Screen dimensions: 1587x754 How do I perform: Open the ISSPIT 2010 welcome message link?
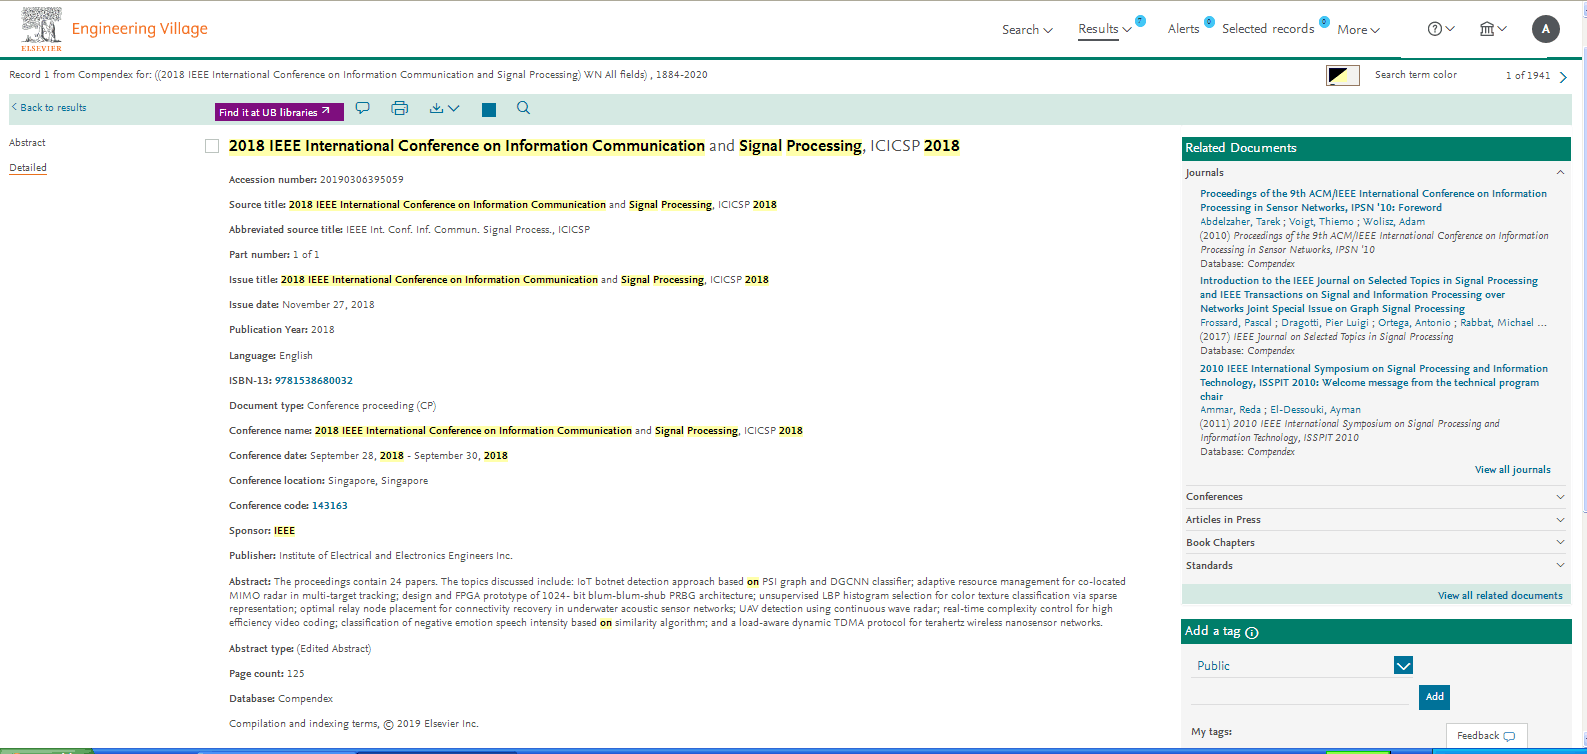1374,383
